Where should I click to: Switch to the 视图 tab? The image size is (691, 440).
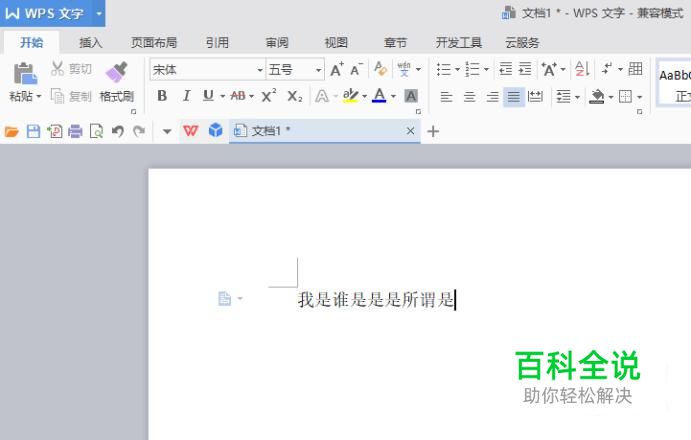[x=336, y=42]
